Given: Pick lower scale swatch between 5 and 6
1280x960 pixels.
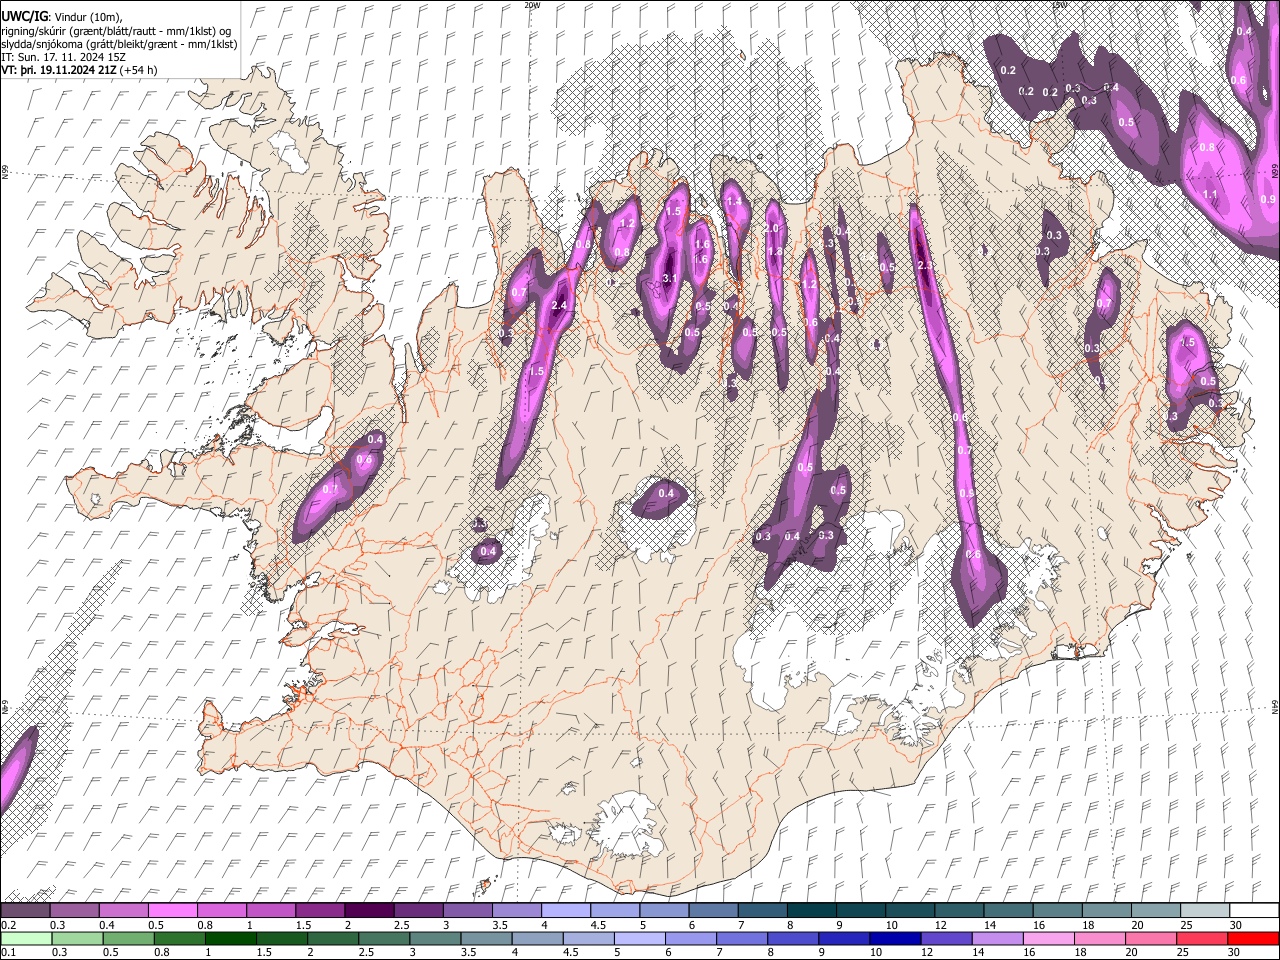Looking at the screenshot, I should click(640, 938).
